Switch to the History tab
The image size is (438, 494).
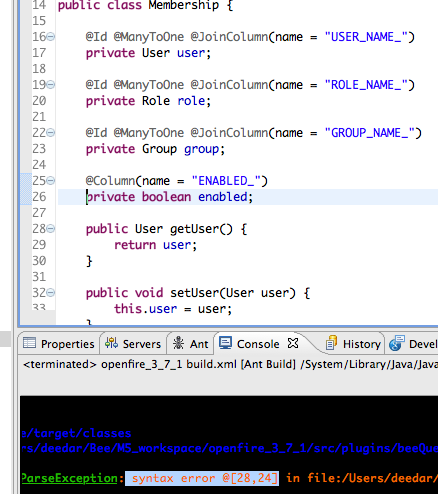354,344
